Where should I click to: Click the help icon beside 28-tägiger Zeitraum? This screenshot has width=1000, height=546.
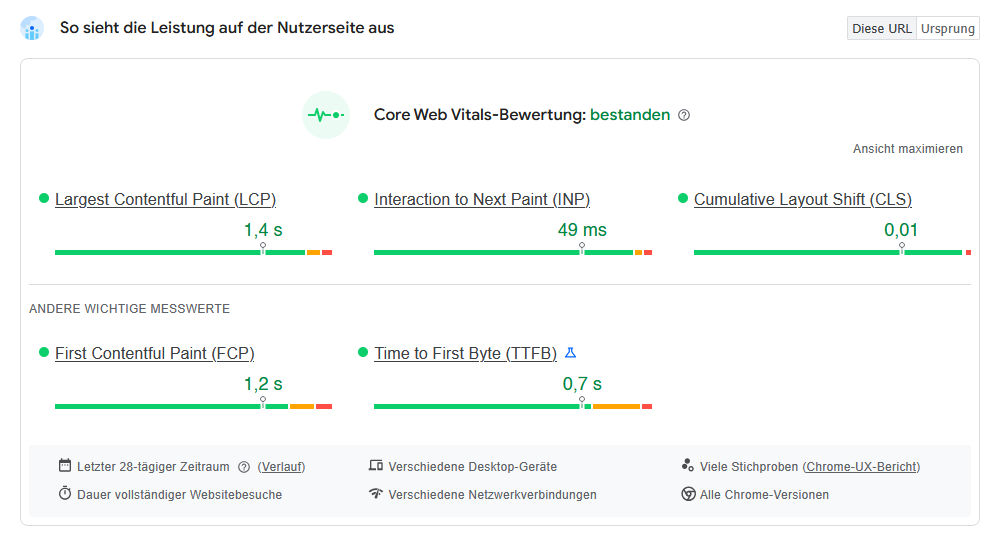point(244,467)
